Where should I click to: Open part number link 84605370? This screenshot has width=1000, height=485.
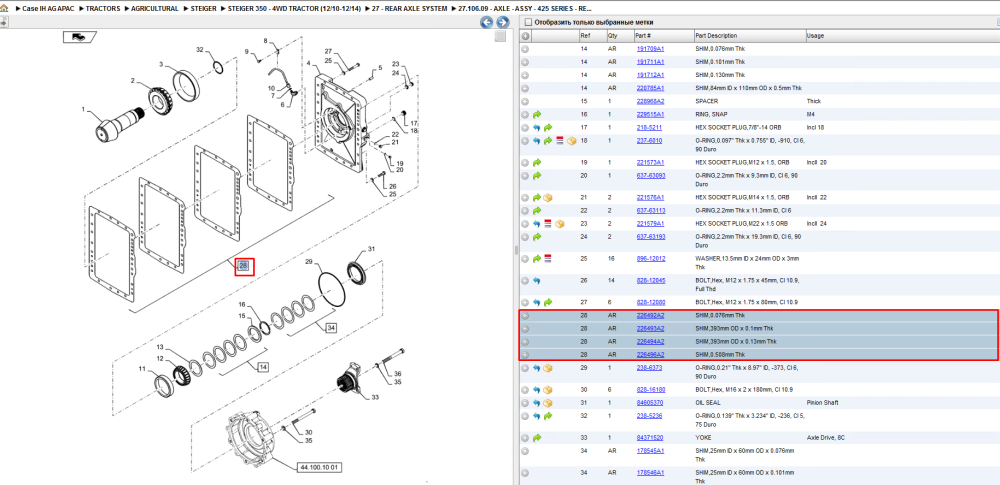(x=649, y=403)
